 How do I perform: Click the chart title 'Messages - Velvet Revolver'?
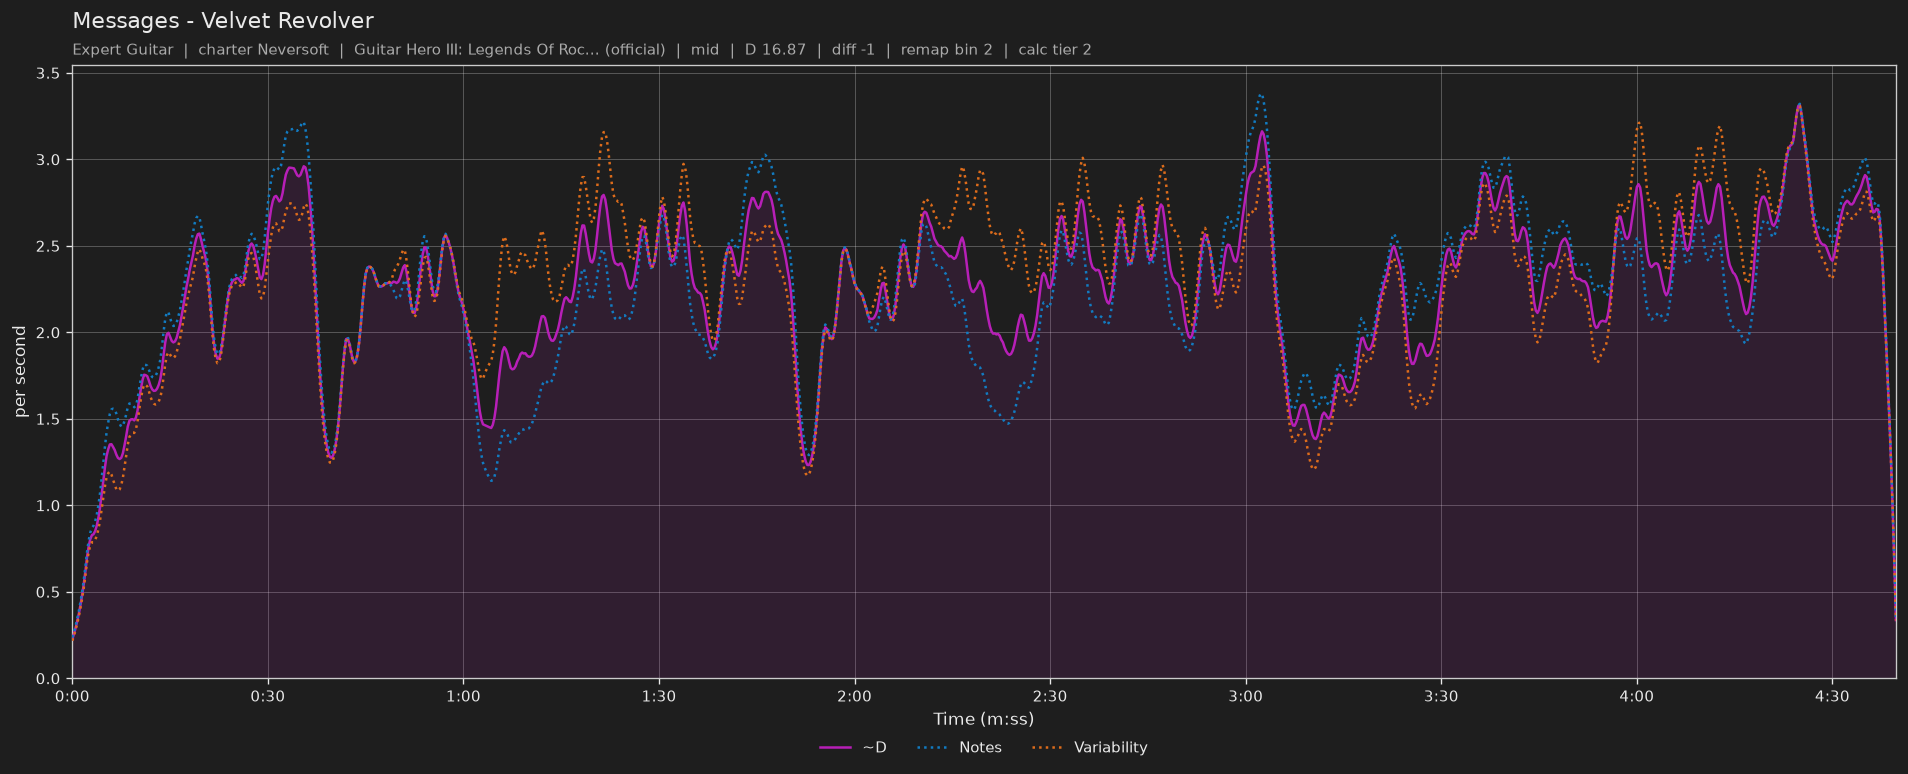click(x=223, y=21)
